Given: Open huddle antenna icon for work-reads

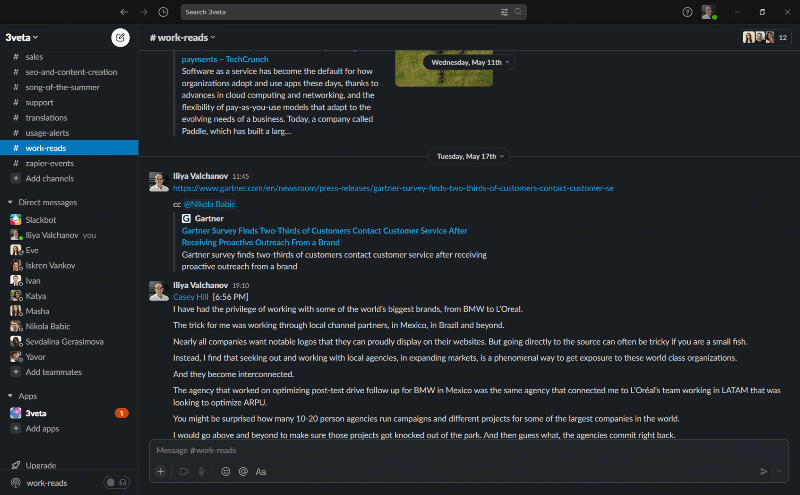Looking at the screenshot, I should [x=16, y=483].
